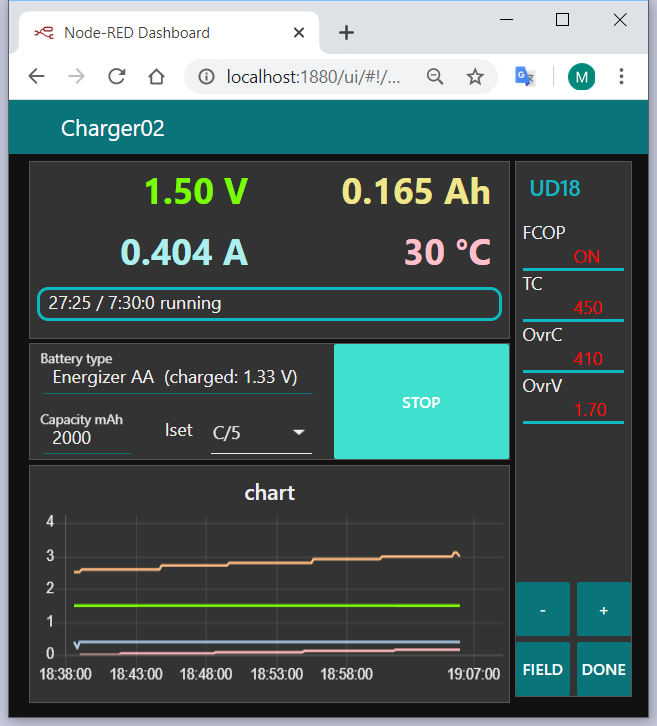Image resolution: width=657 pixels, height=726 pixels.
Task: Click the DONE button
Action: [x=604, y=669]
